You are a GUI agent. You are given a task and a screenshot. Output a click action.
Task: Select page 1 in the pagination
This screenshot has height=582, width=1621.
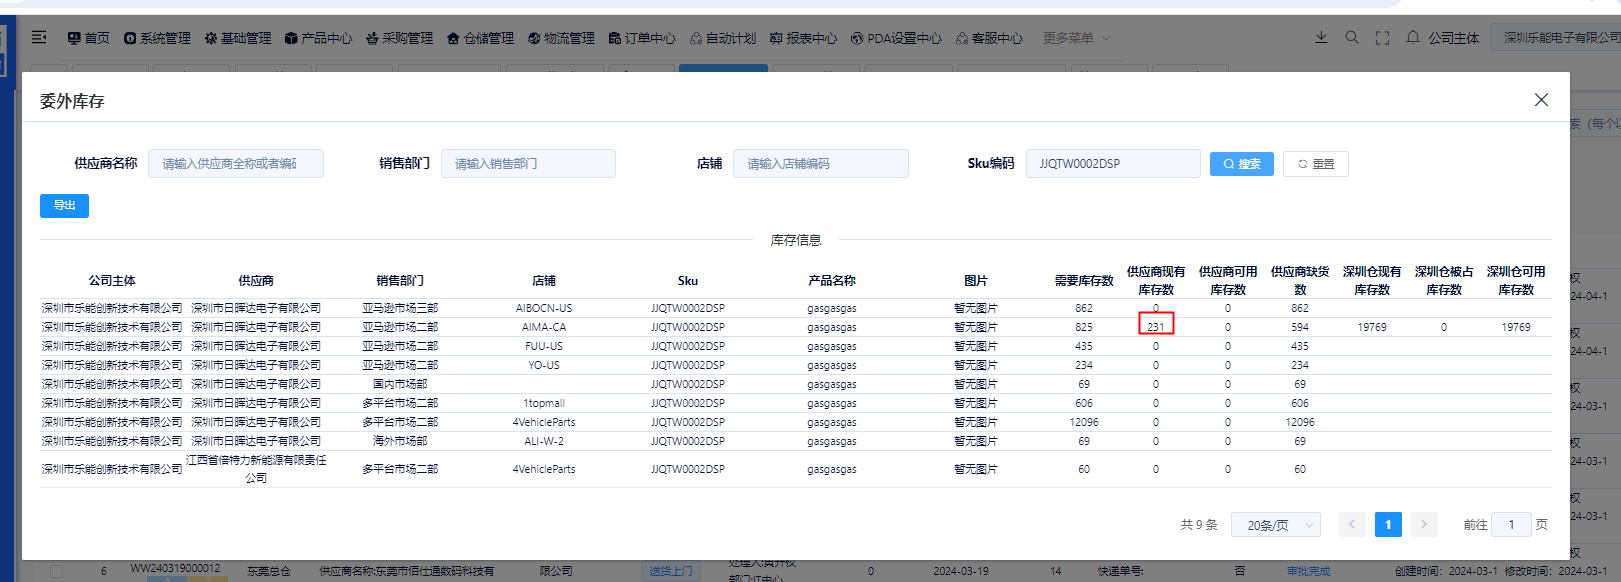[x=1388, y=524]
